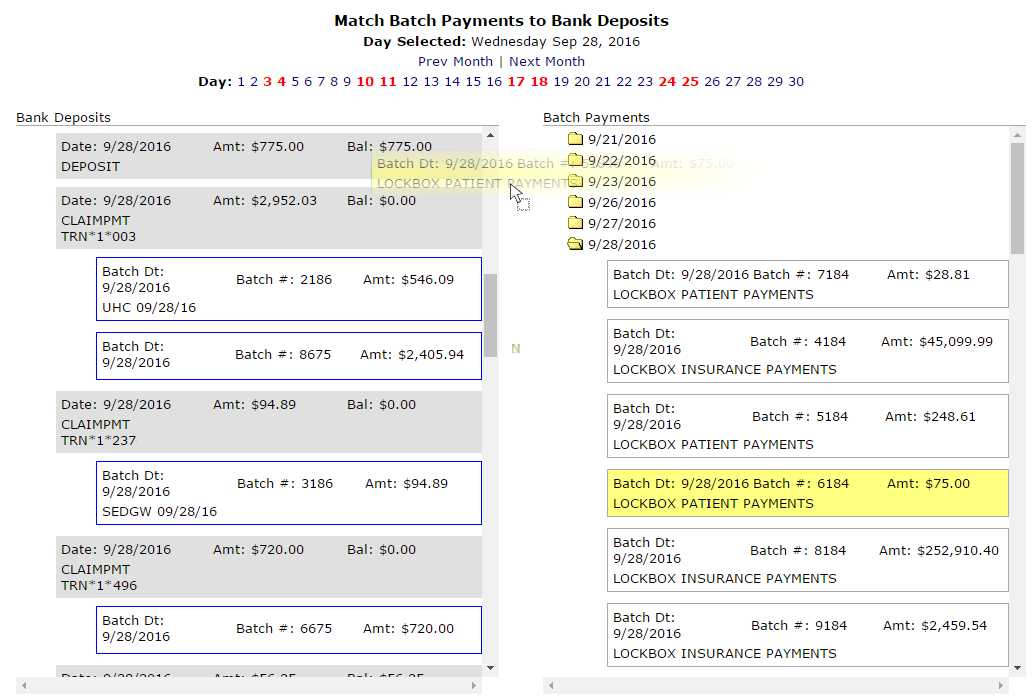
Task: Choose red day 10
Action: coord(365,82)
